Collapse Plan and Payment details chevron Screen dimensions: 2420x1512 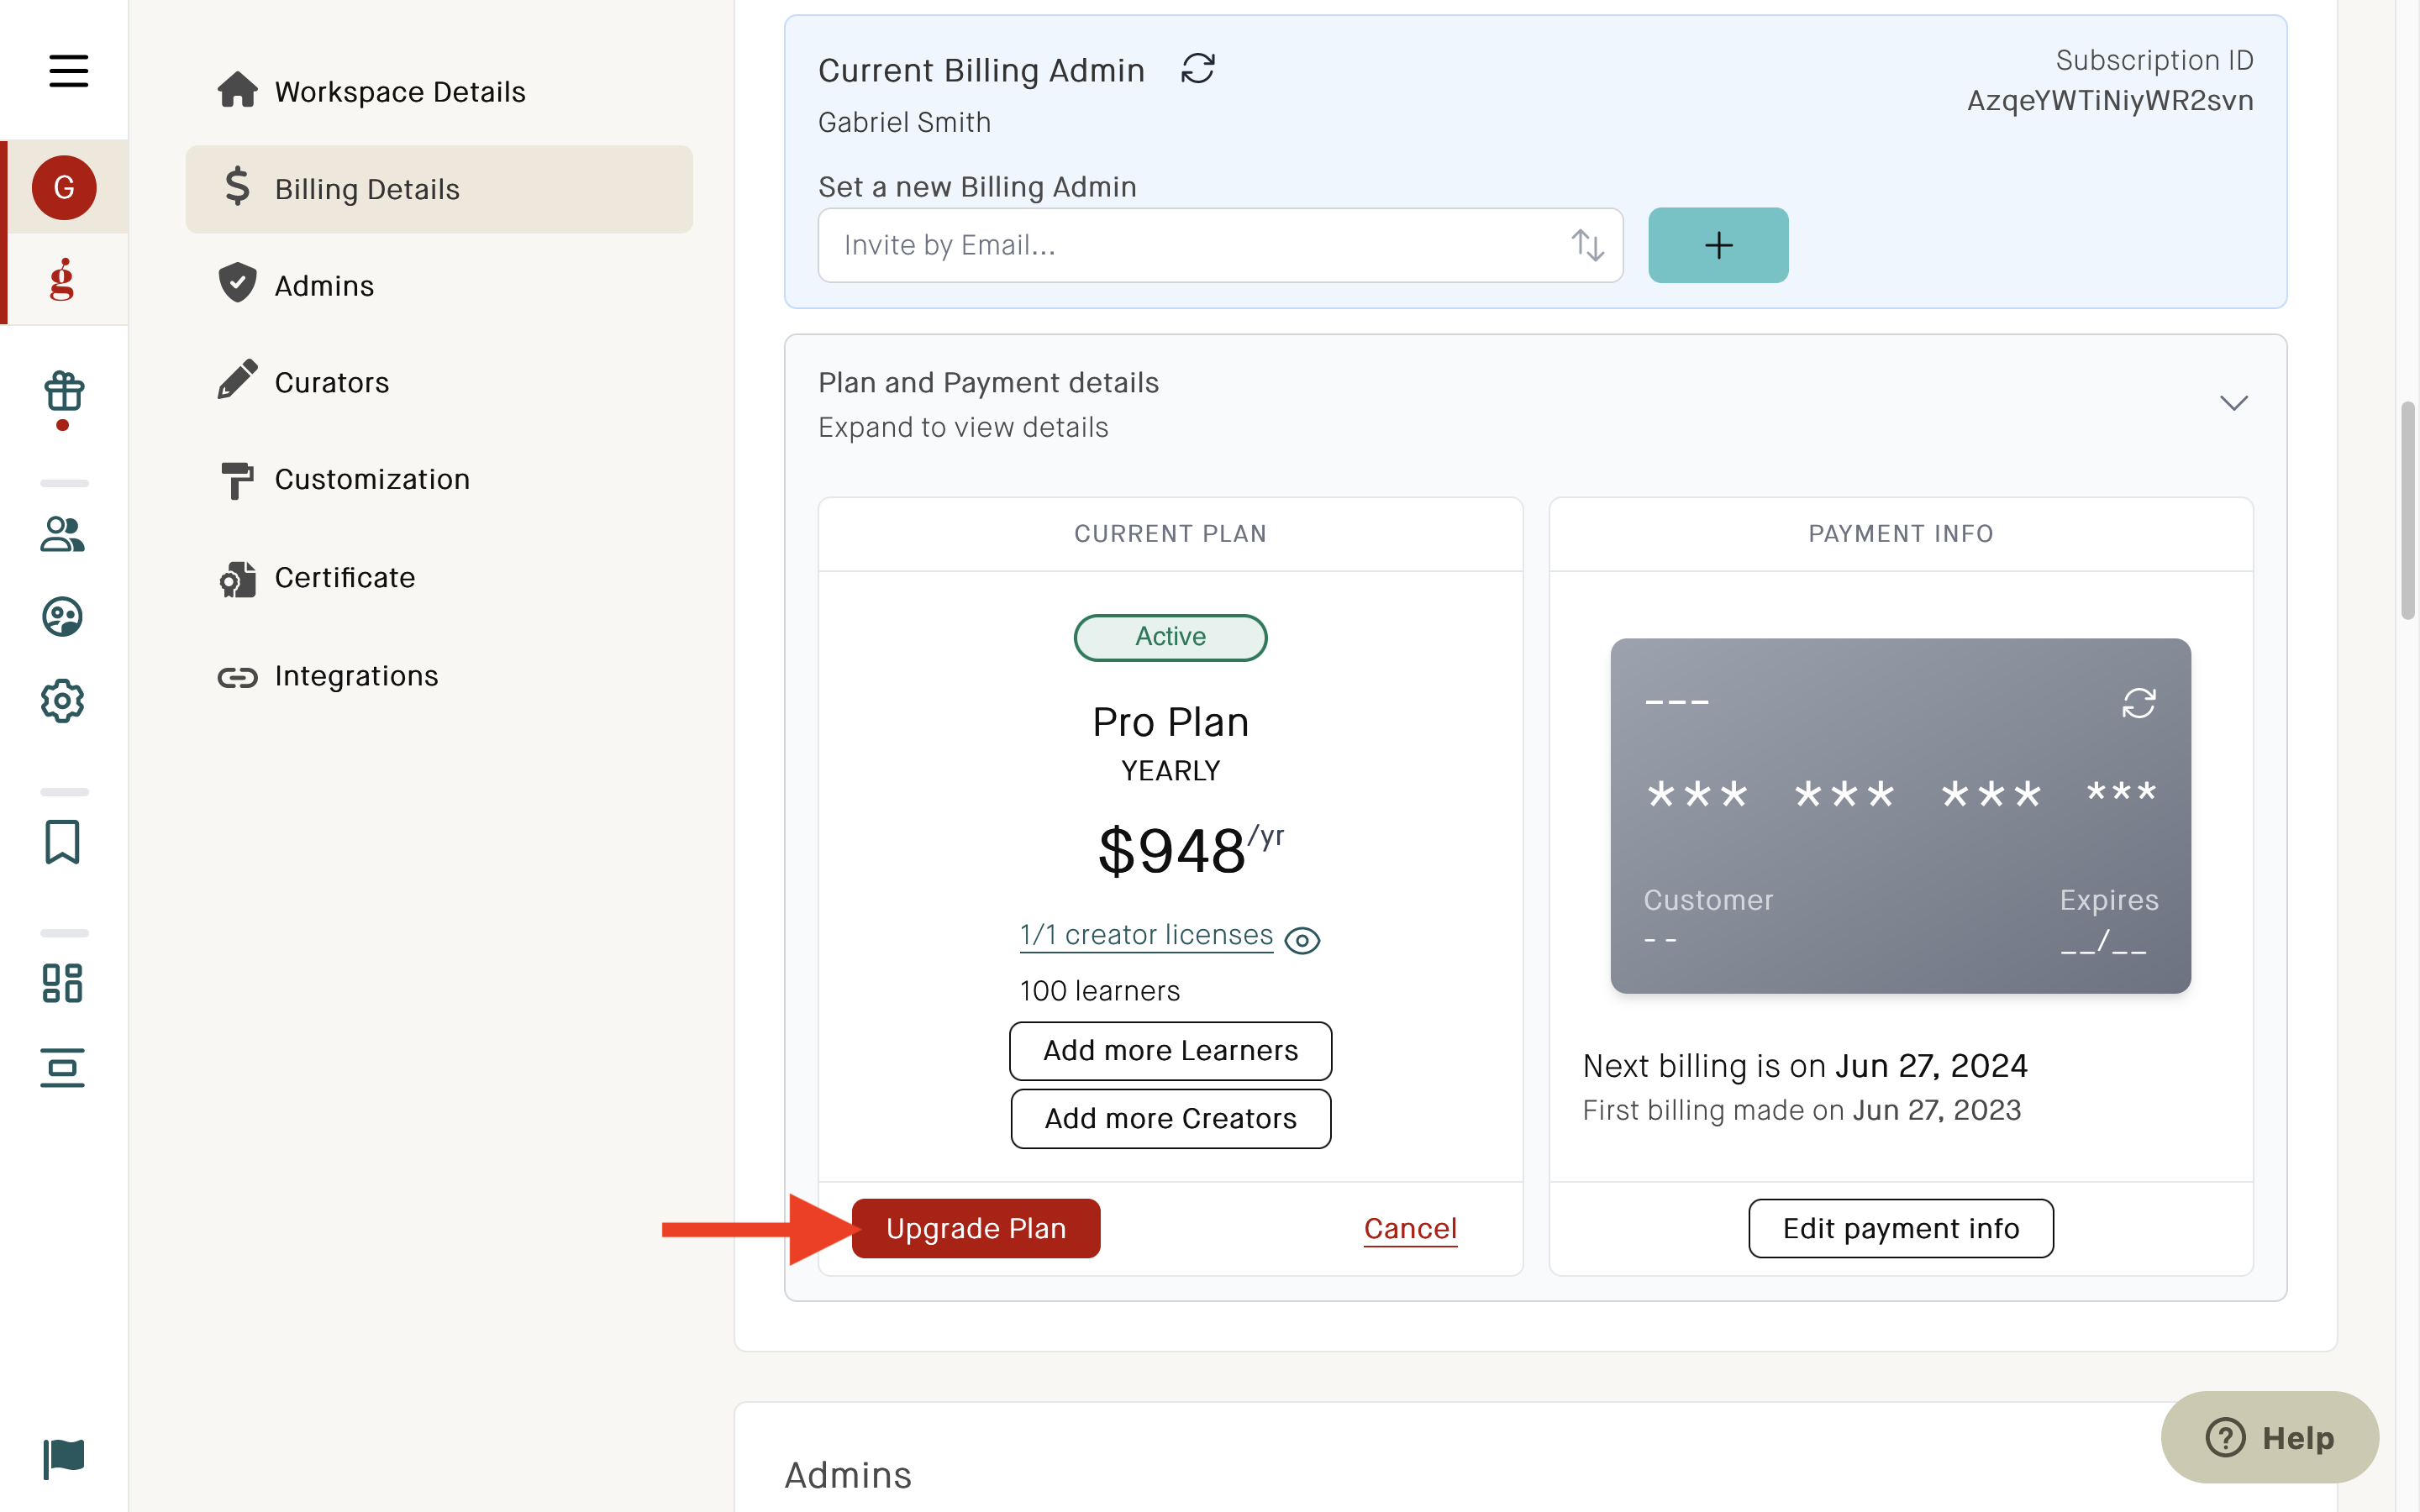click(x=2234, y=403)
